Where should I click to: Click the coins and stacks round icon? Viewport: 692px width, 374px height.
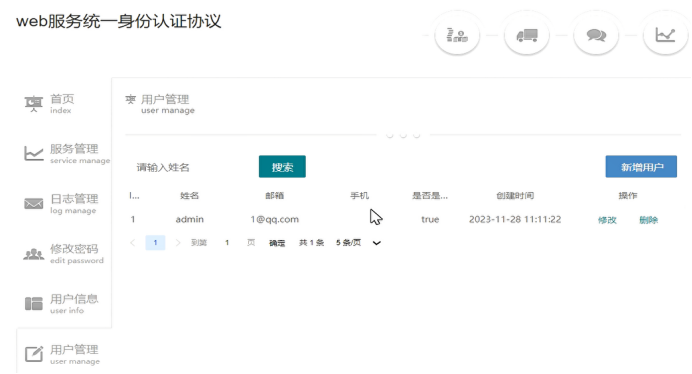[457, 35]
